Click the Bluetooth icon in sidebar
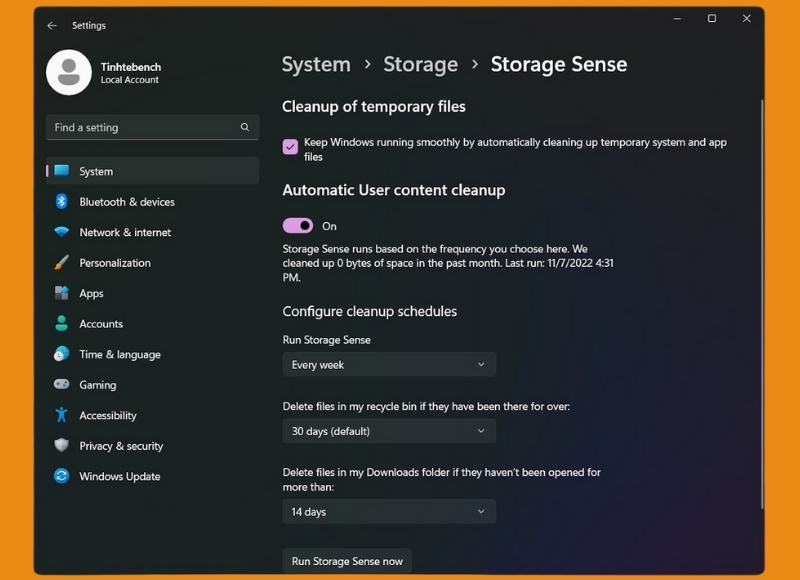The width and height of the screenshot is (800, 580). click(x=61, y=201)
